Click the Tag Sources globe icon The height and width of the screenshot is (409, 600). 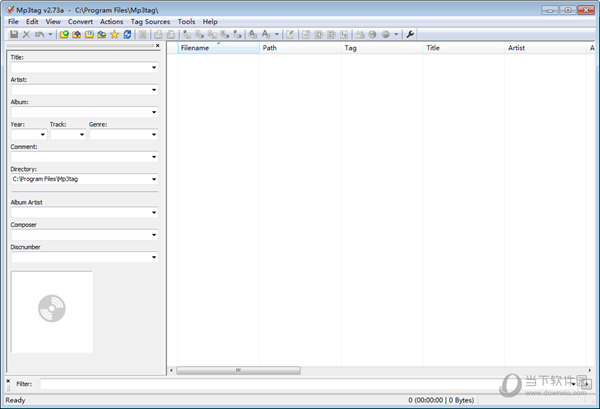point(385,34)
